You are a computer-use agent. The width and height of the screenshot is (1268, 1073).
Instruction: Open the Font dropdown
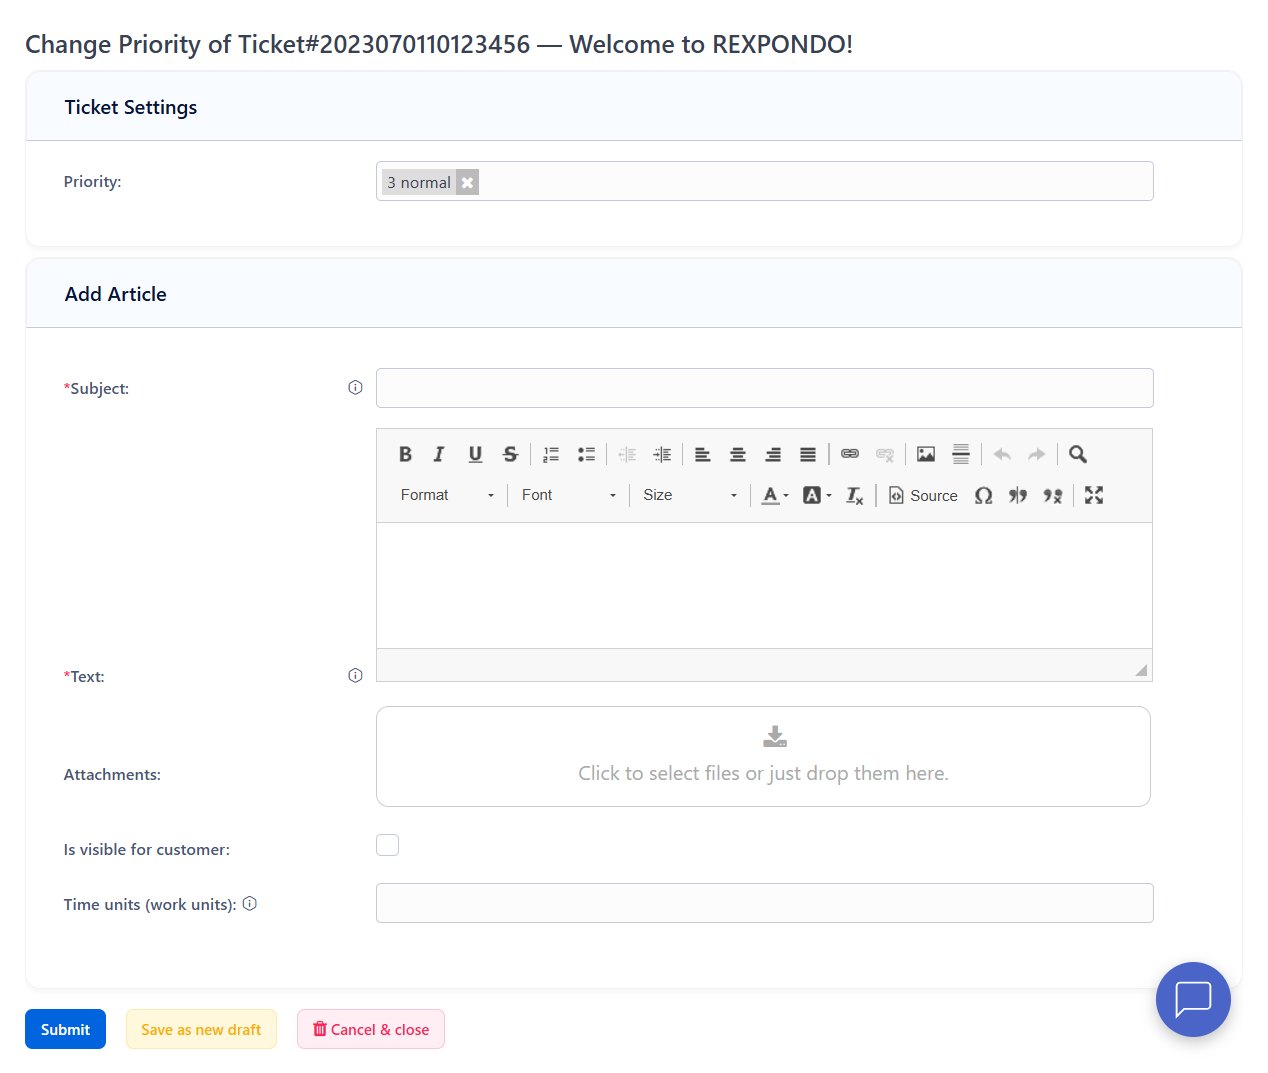pyautogui.click(x=569, y=495)
